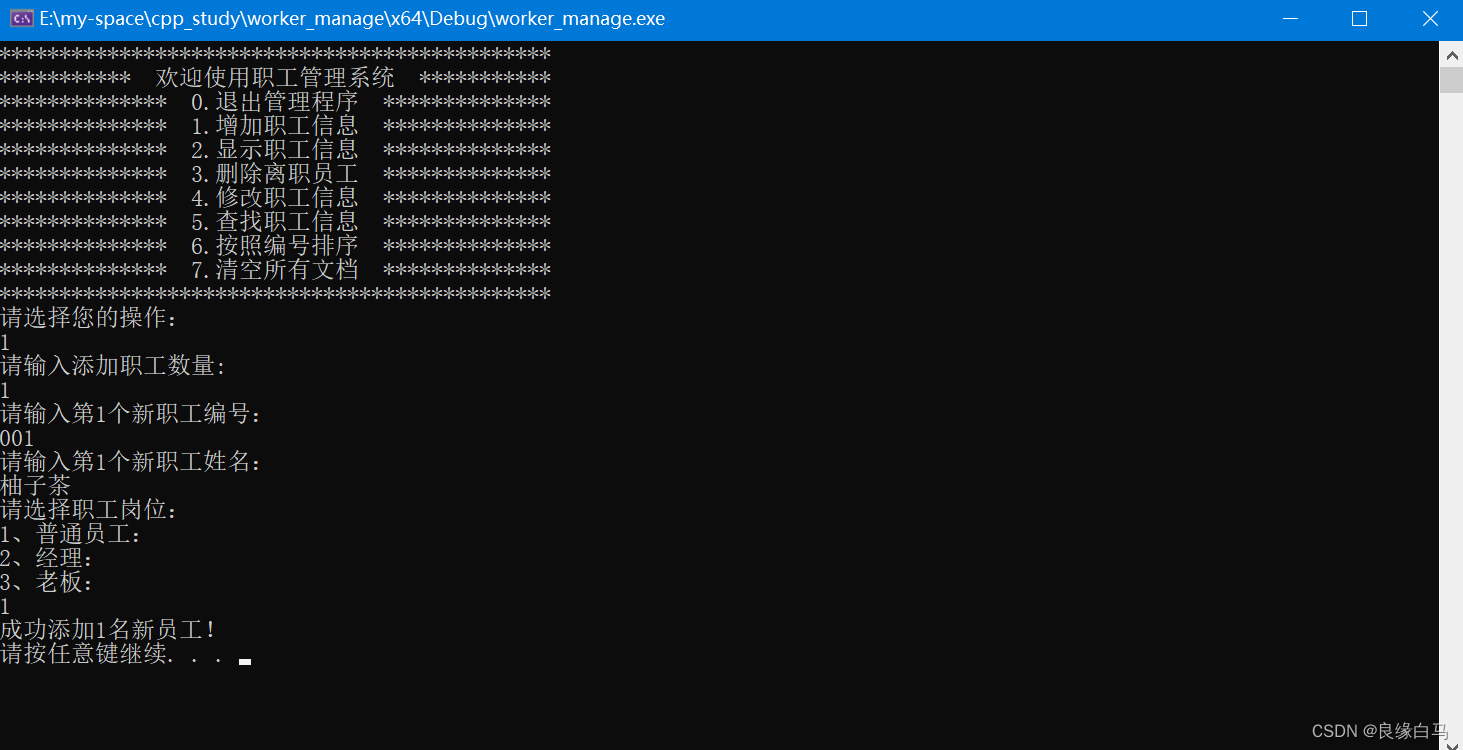Click the console icon in the title bar

tap(21, 19)
